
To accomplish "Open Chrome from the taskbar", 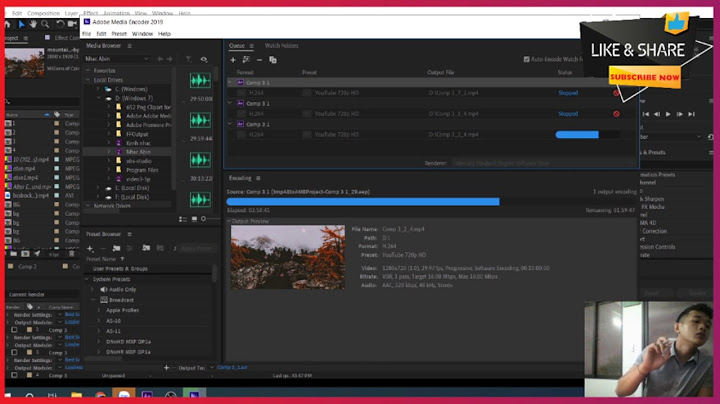I will click(100, 395).
